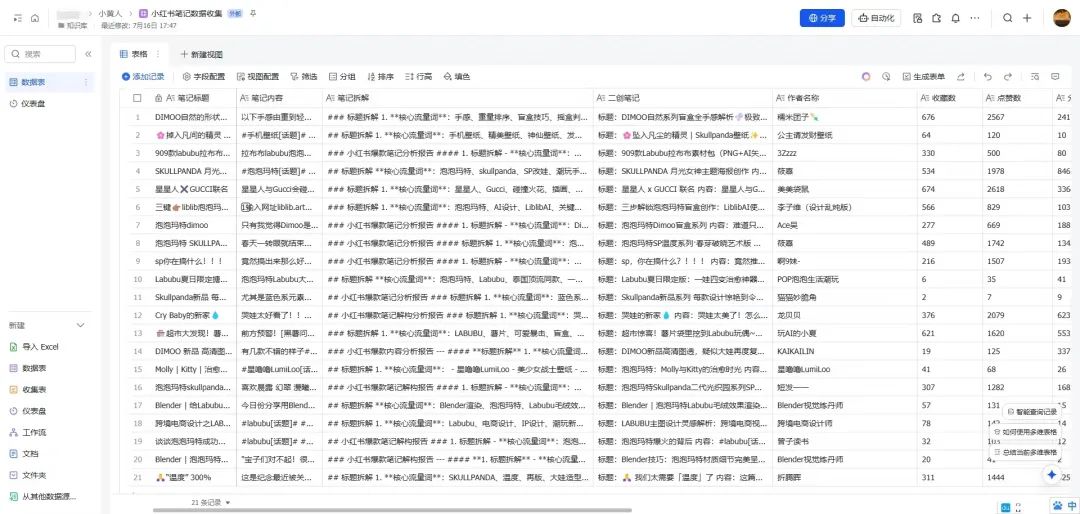
Task: Open the AI sparkle assistant button at the bottom right
Action: click(x=1052, y=475)
